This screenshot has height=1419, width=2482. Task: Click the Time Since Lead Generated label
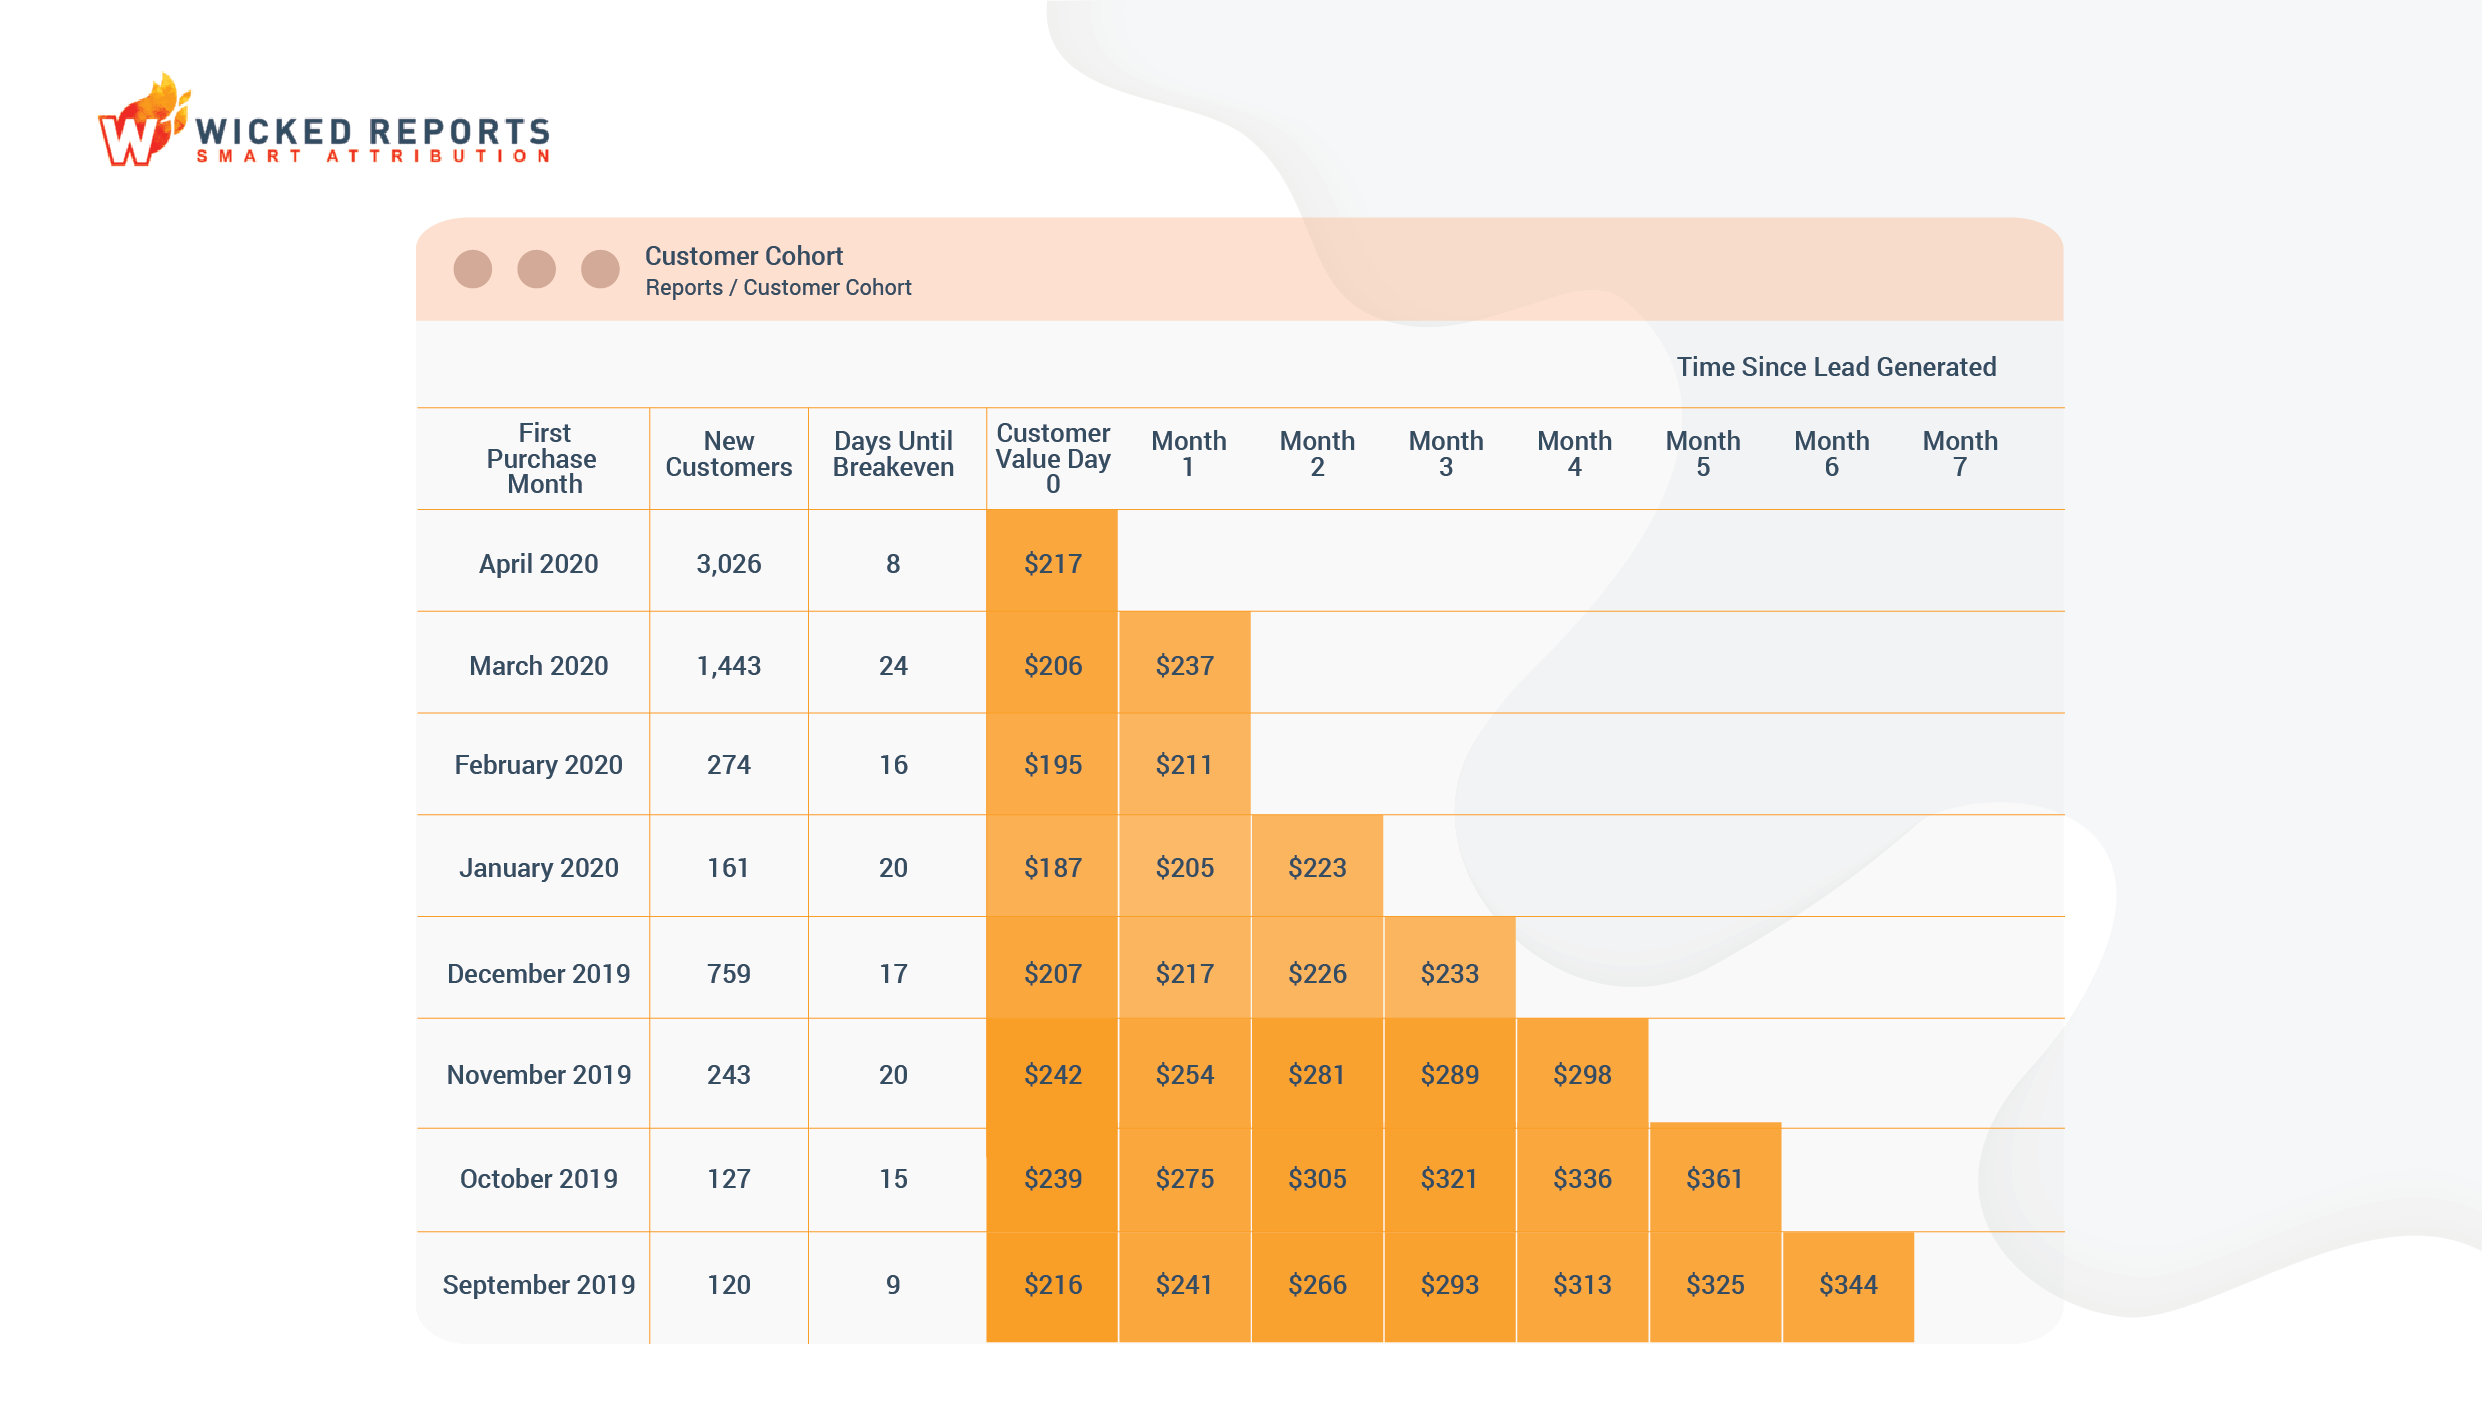point(1836,367)
